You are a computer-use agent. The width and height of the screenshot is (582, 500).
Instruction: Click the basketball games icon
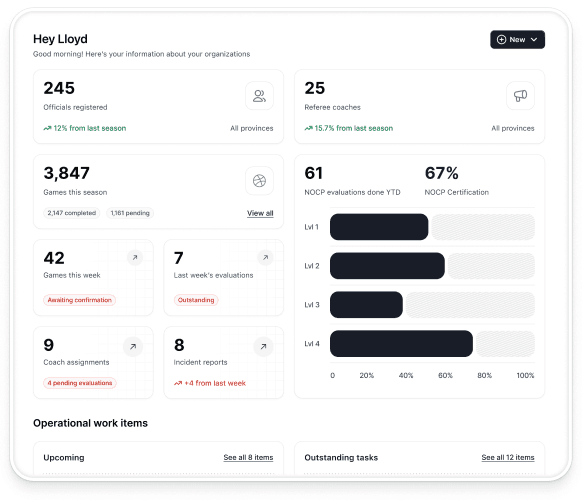(259, 181)
